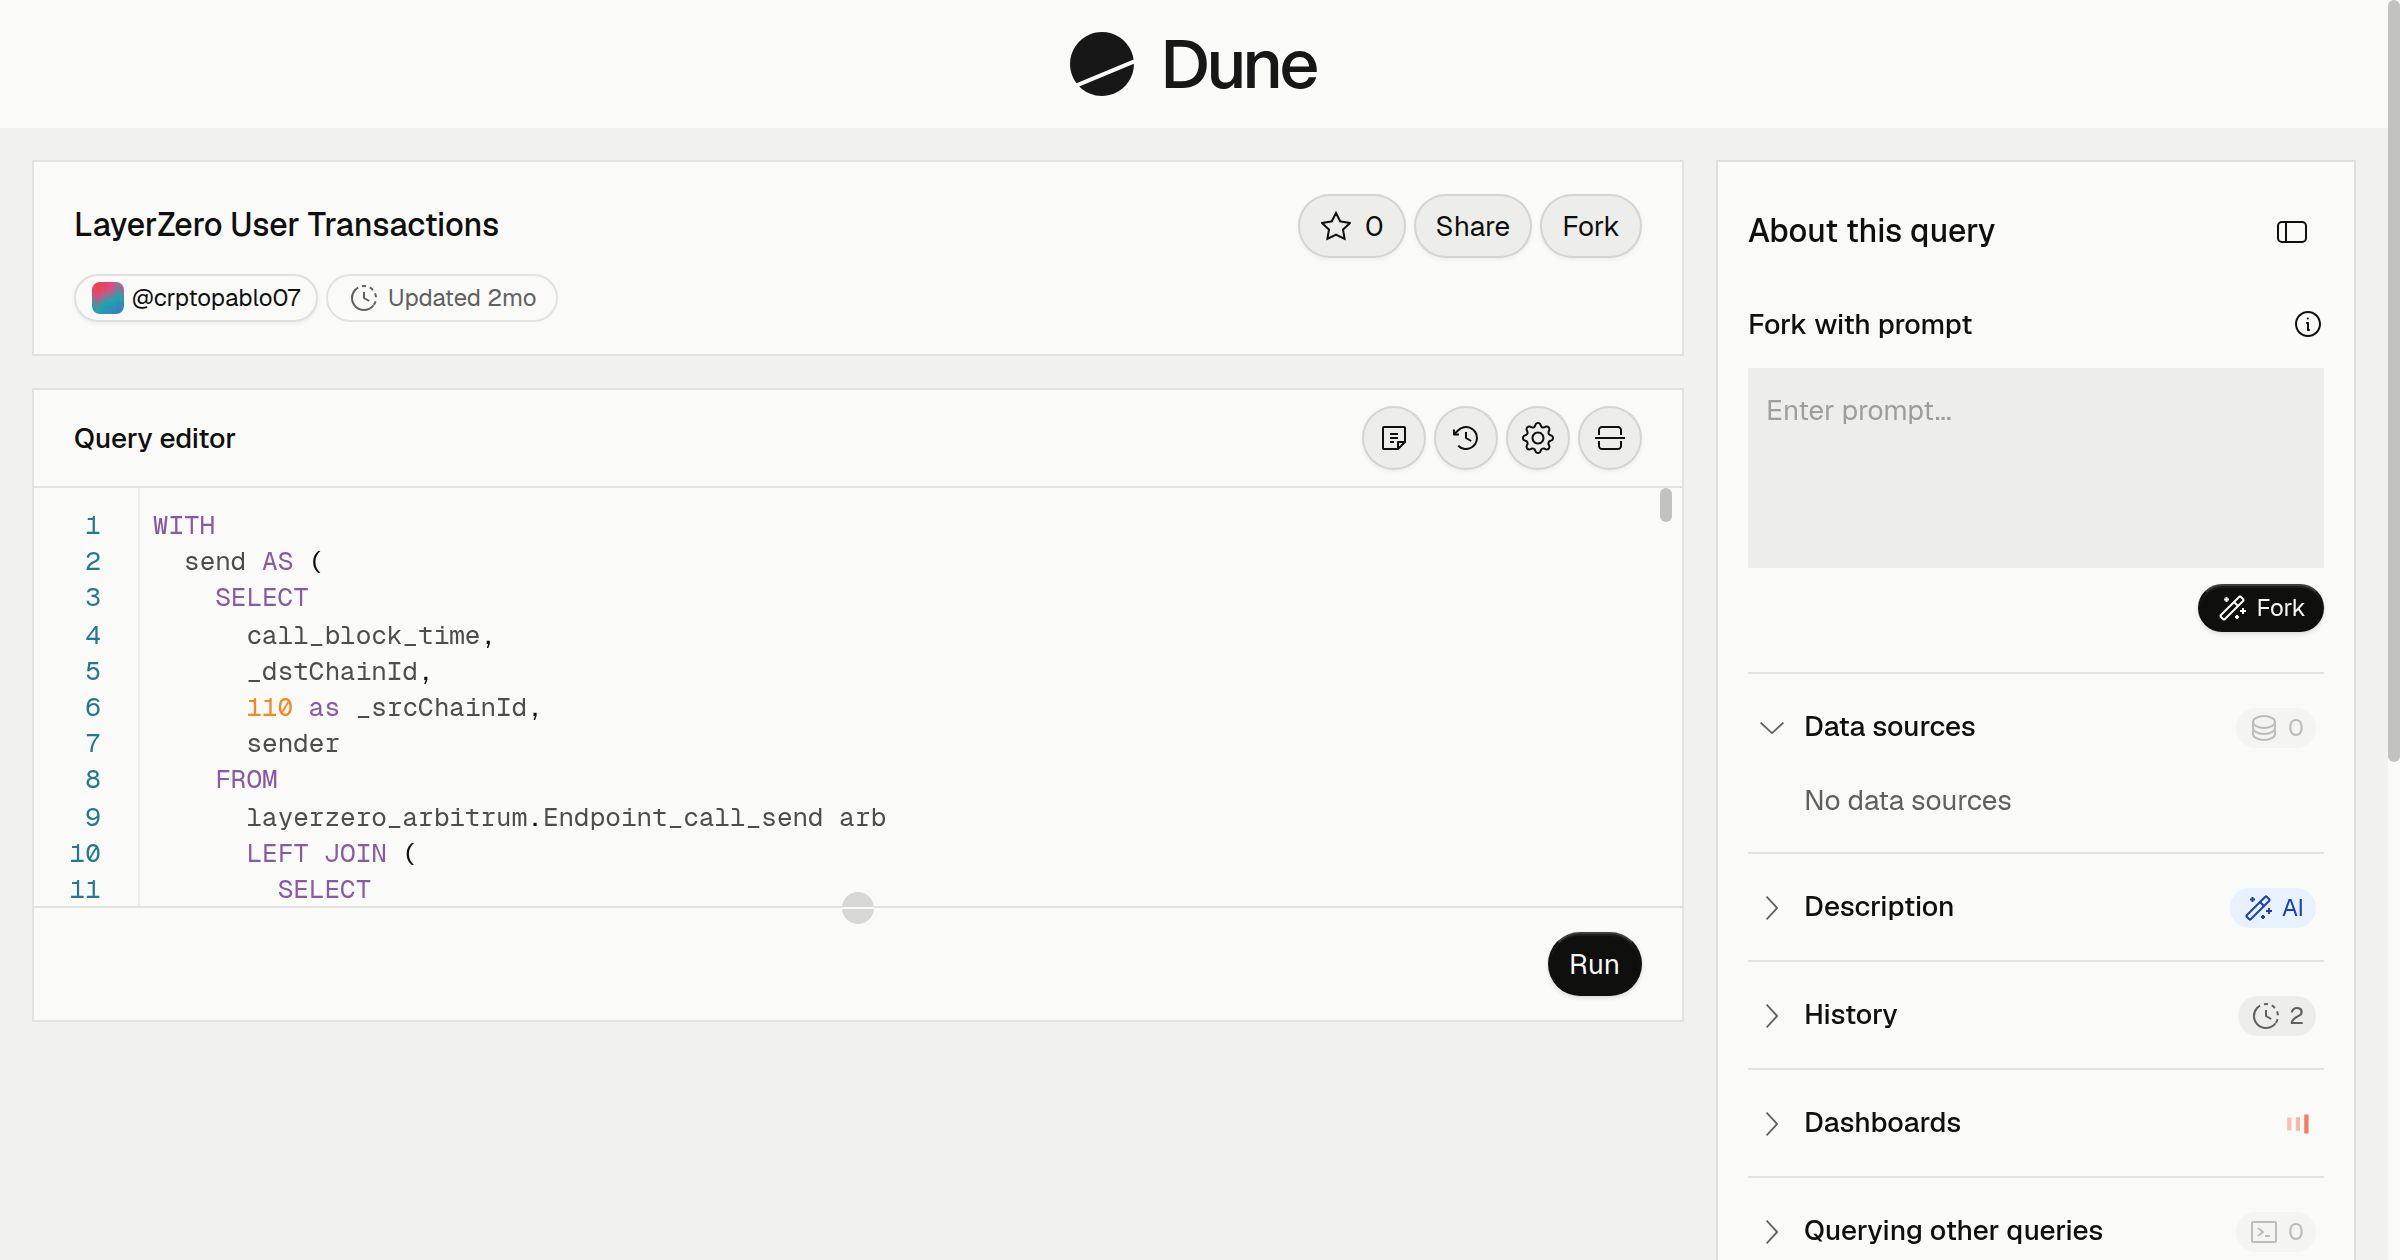Open the query version history clock icon

[1465, 438]
